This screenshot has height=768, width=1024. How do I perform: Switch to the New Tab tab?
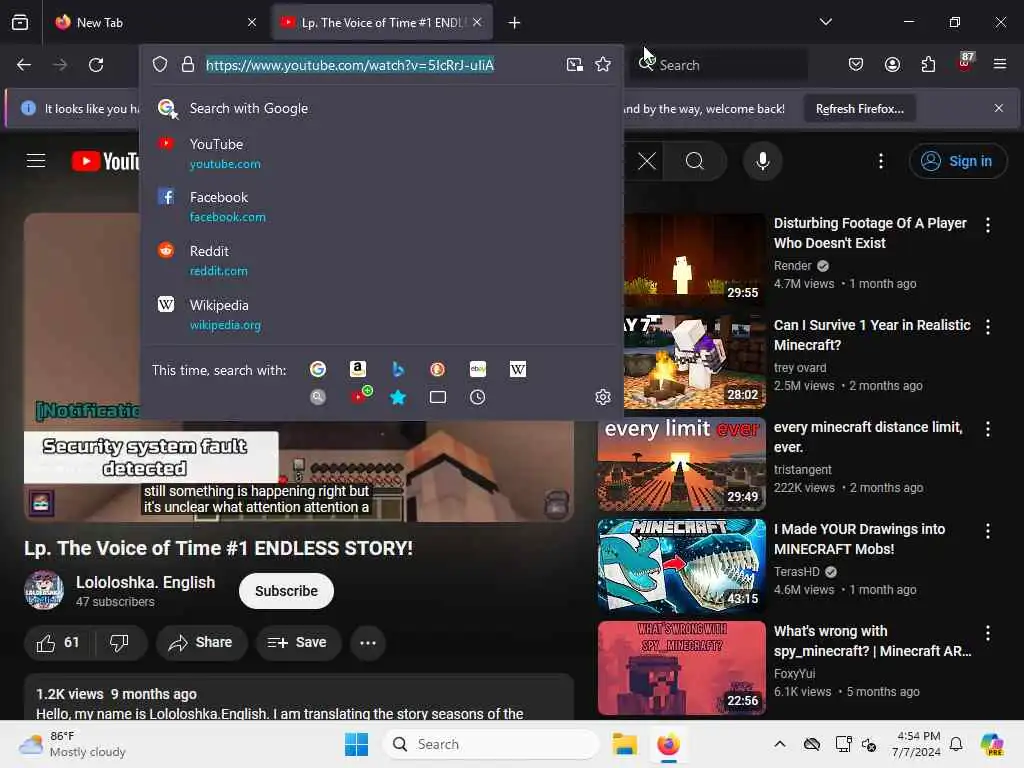pyautogui.click(x=155, y=22)
